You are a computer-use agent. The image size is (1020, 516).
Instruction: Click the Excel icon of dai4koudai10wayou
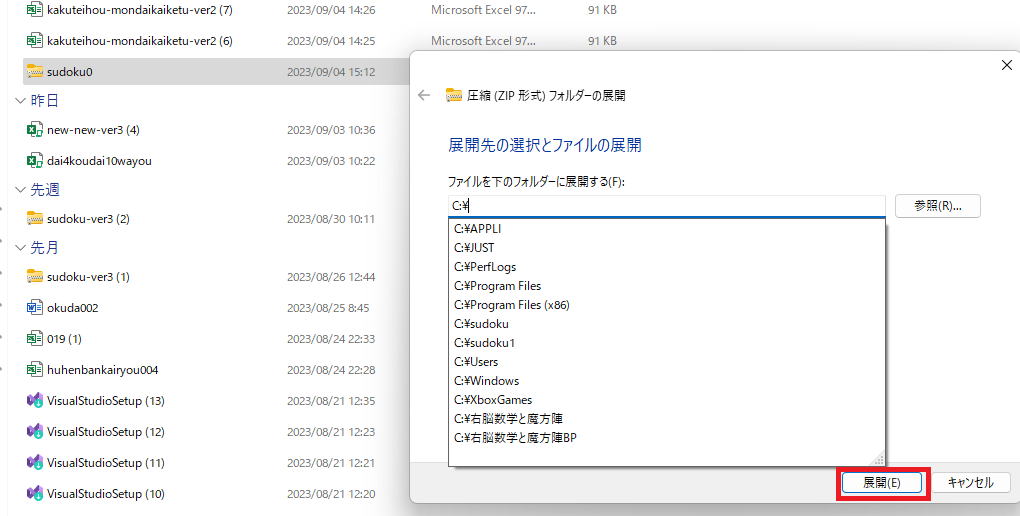[x=34, y=161]
